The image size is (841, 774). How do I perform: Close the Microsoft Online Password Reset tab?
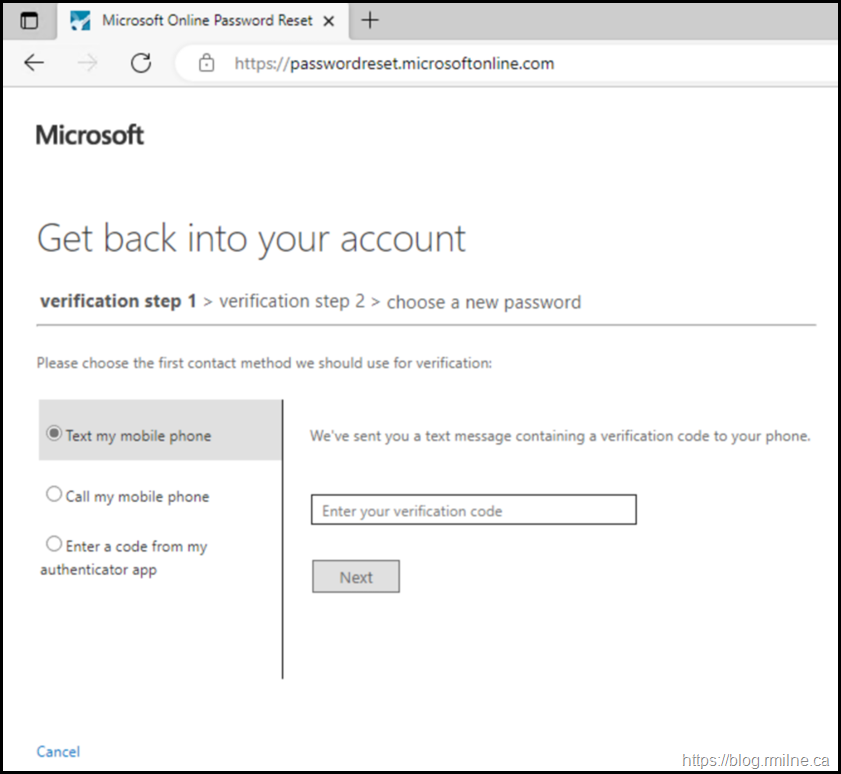(x=329, y=21)
